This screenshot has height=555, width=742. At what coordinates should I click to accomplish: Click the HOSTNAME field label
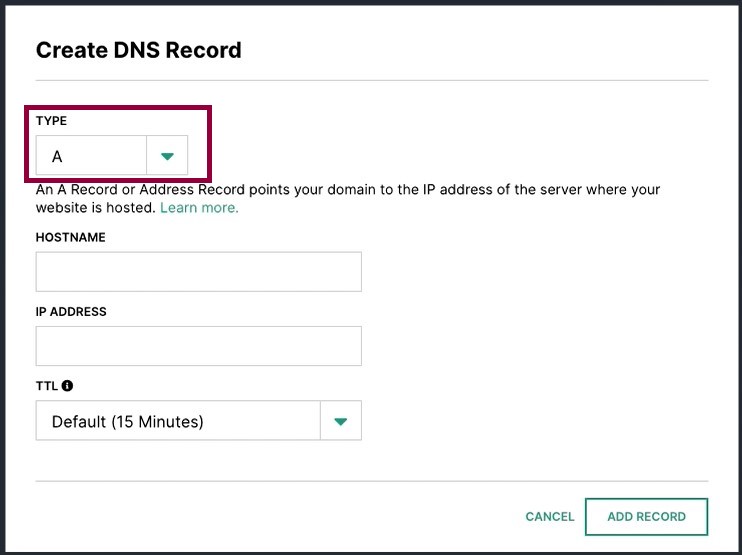(71, 237)
